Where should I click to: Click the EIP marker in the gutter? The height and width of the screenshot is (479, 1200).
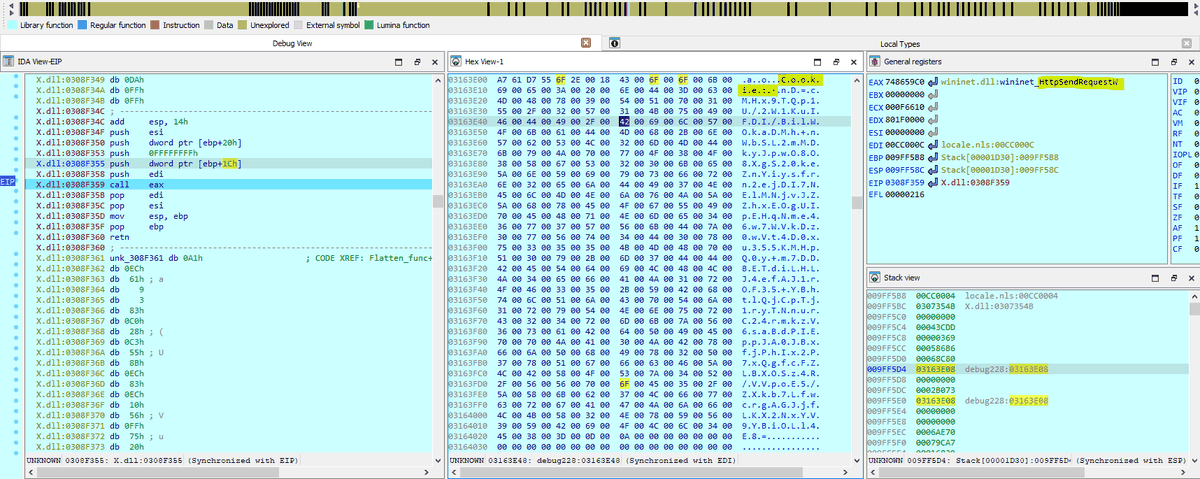click(x=7, y=182)
